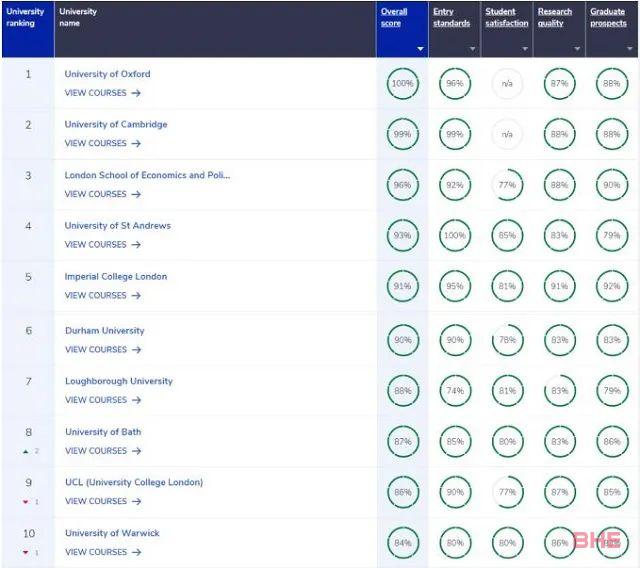Open University of St Andrews link
This screenshot has width=640, height=568.
118,226
